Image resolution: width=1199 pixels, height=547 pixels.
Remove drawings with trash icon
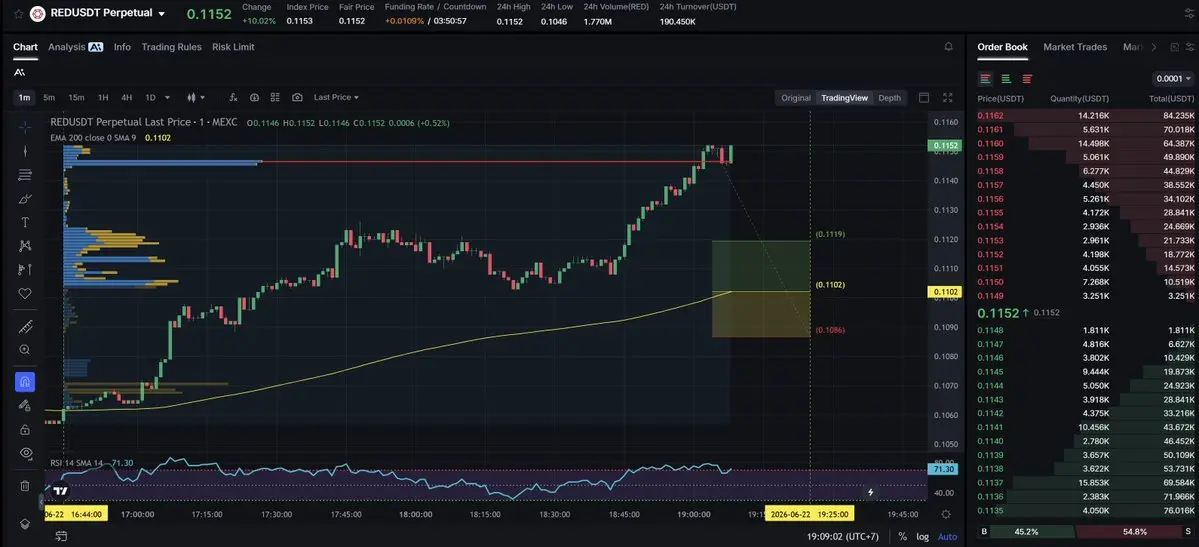[25, 486]
